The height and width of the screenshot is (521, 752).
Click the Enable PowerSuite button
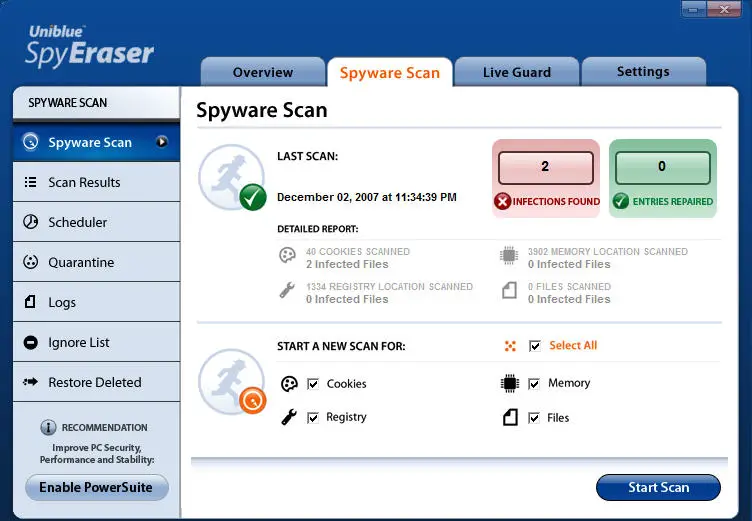click(96, 487)
